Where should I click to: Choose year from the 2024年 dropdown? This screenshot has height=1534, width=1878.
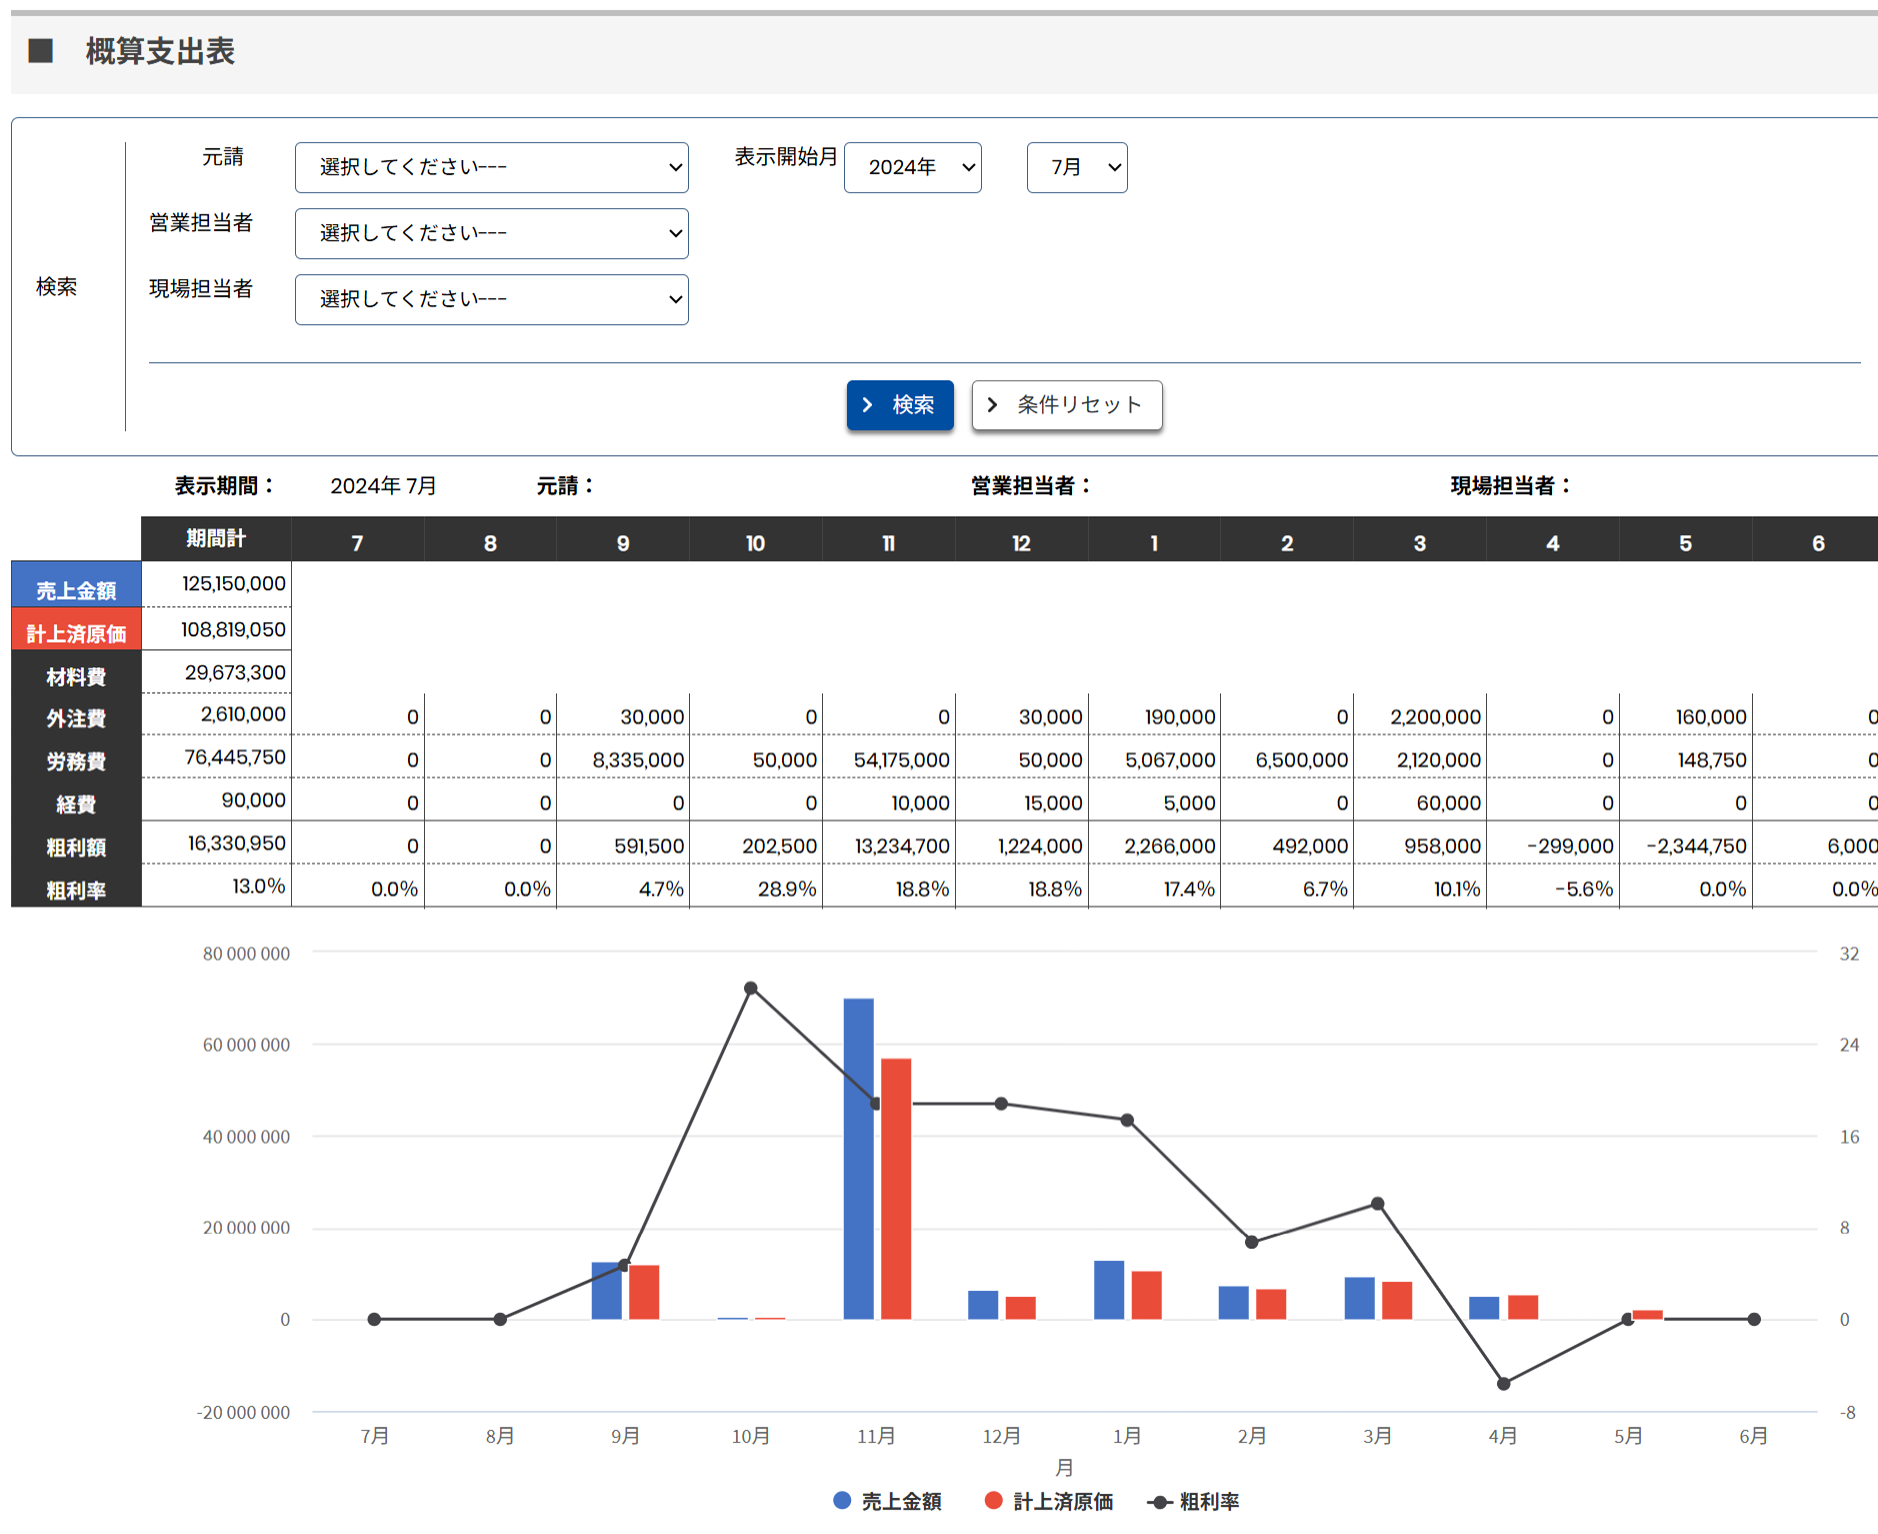click(912, 167)
